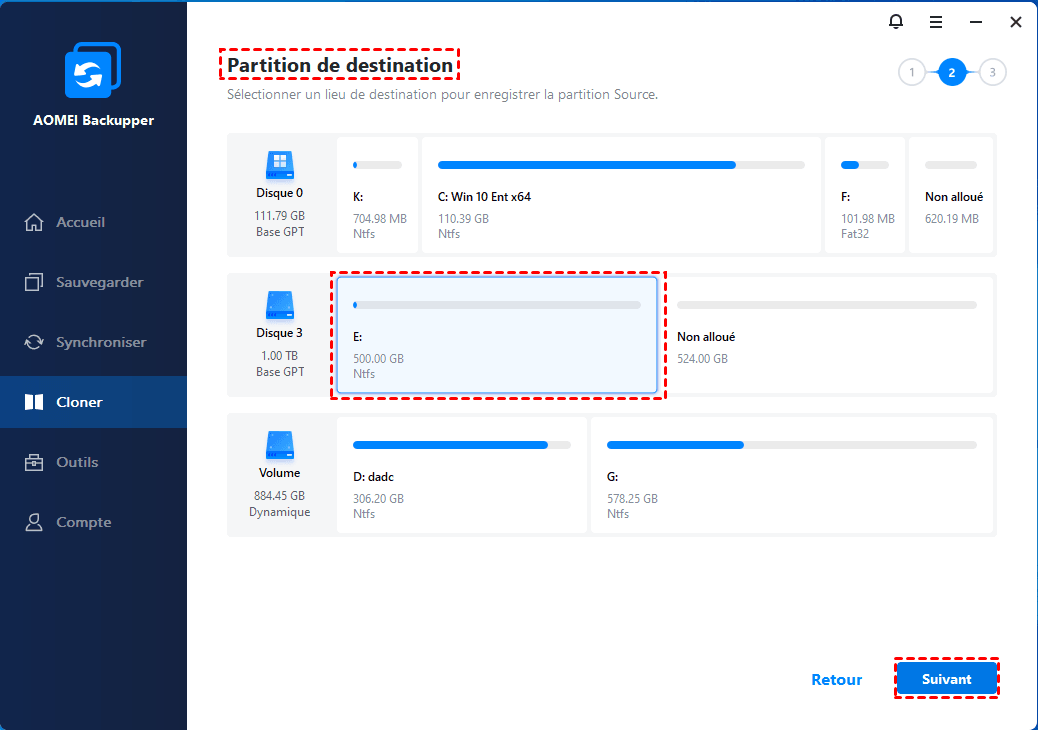Jump to wizard step 1

click(x=912, y=72)
